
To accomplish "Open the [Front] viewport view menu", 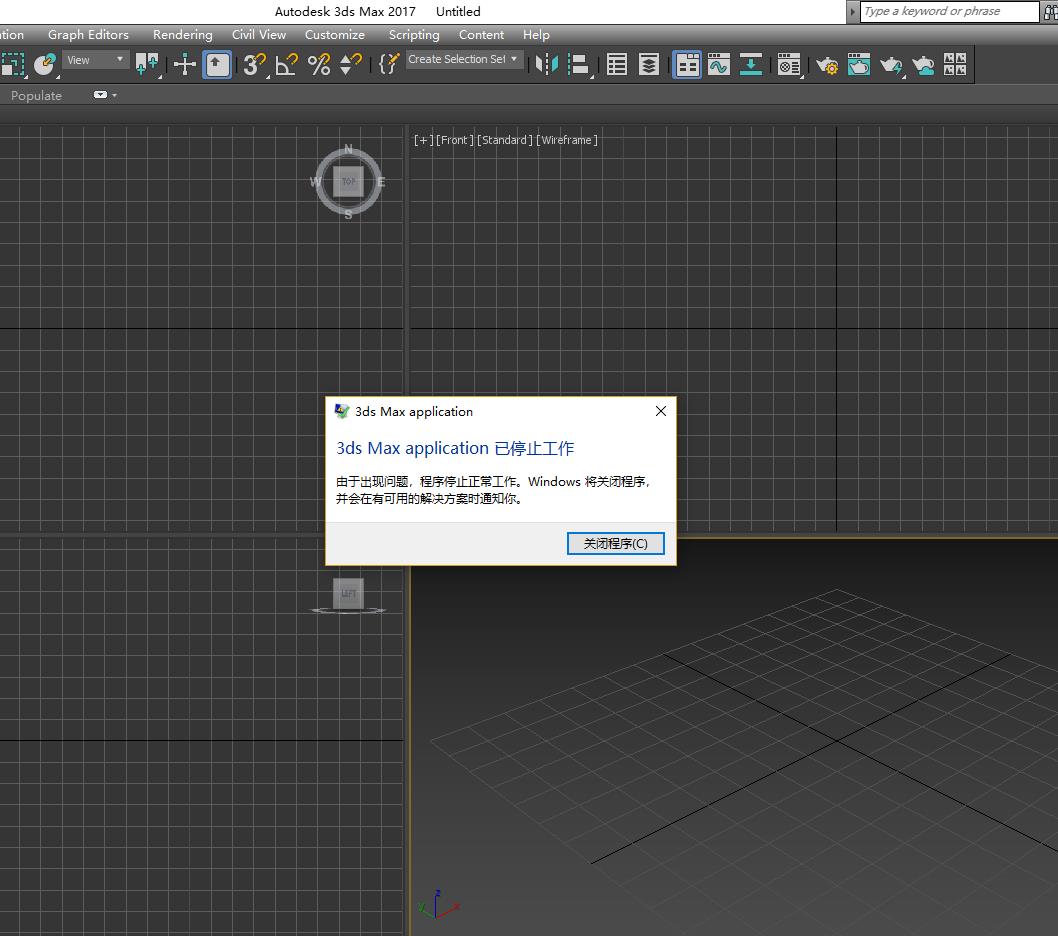I will coord(455,140).
